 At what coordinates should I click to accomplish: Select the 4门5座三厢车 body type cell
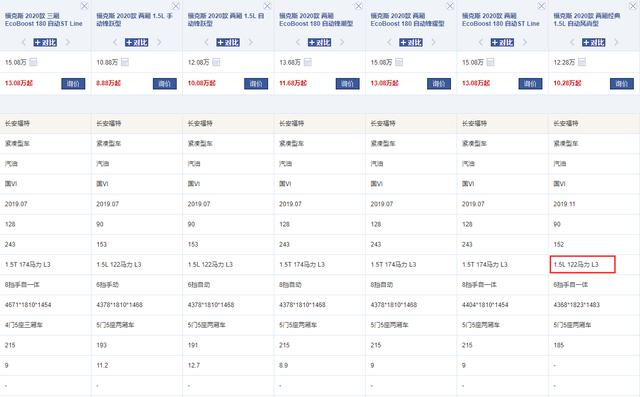[24, 325]
